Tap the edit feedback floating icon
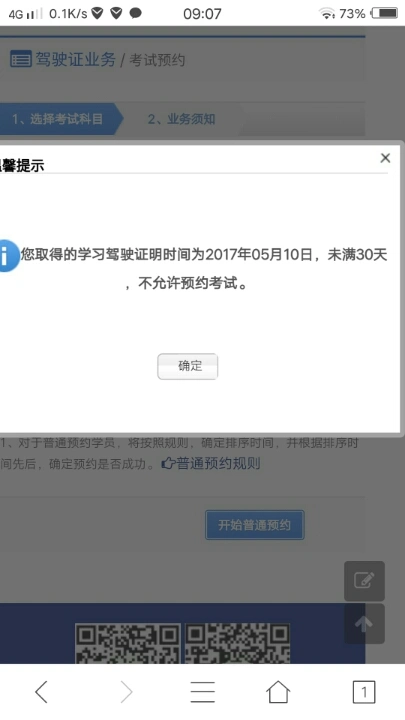The height and width of the screenshot is (720, 405). [364, 581]
